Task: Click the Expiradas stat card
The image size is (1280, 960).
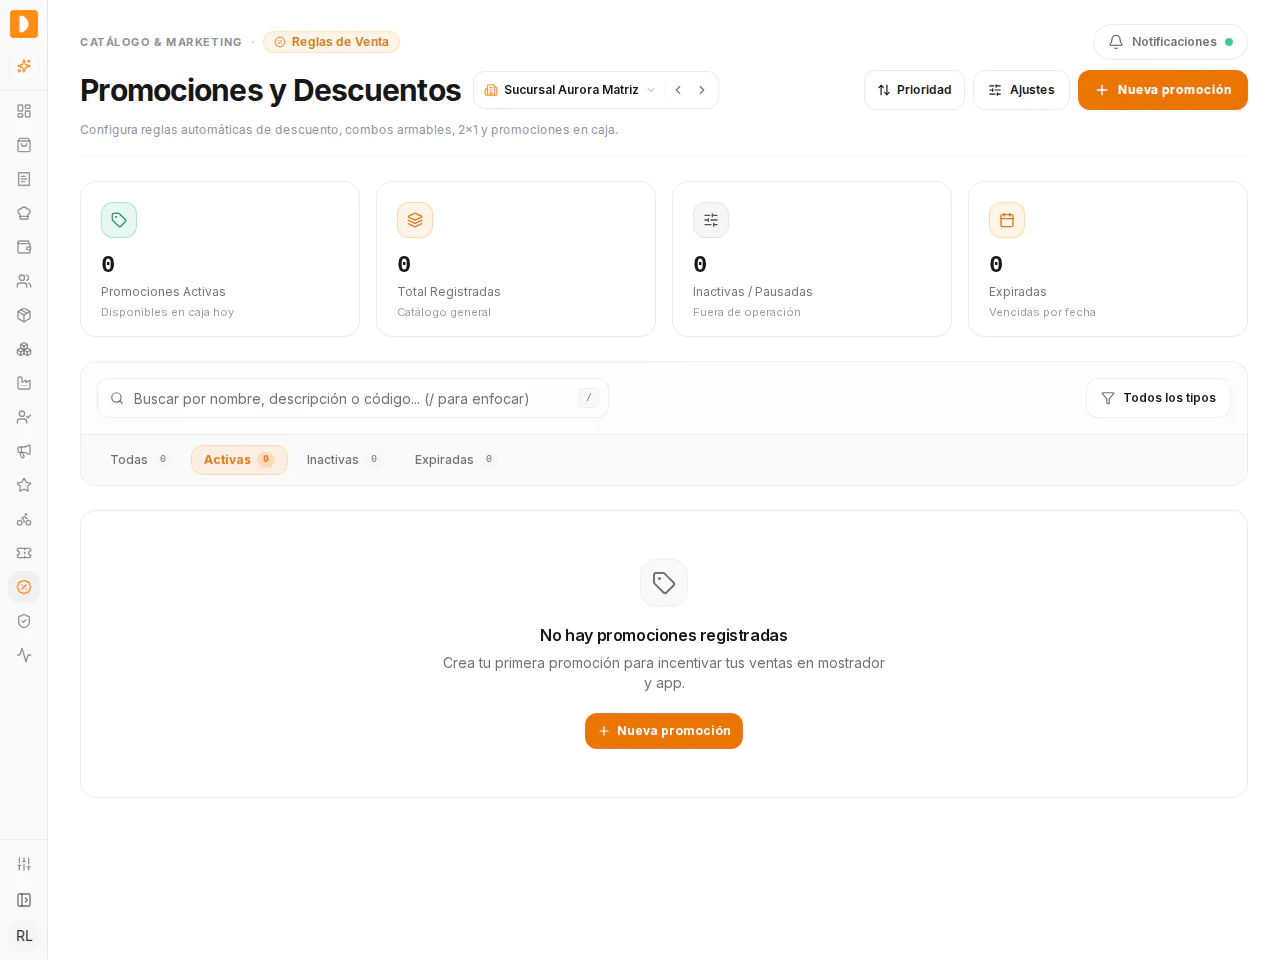Action: click(1108, 259)
